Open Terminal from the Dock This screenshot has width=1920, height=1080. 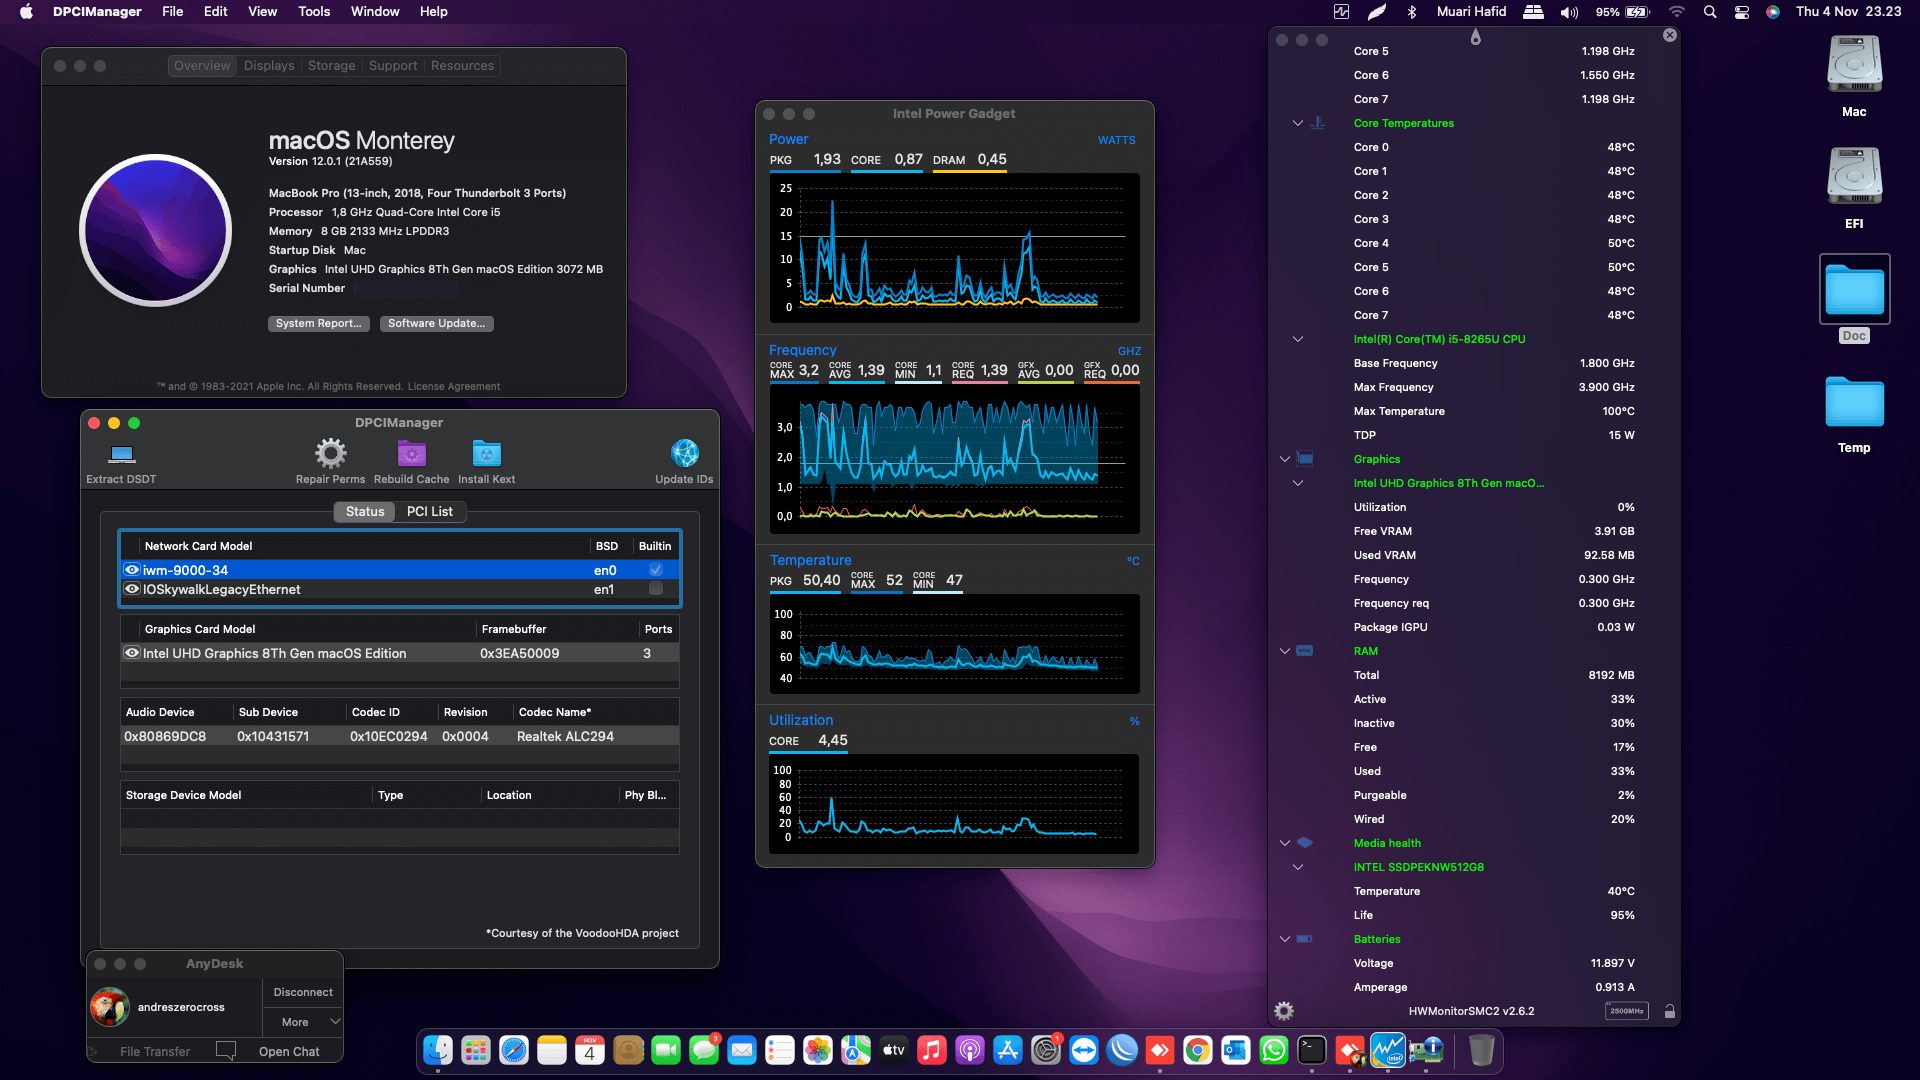[x=1312, y=1050]
